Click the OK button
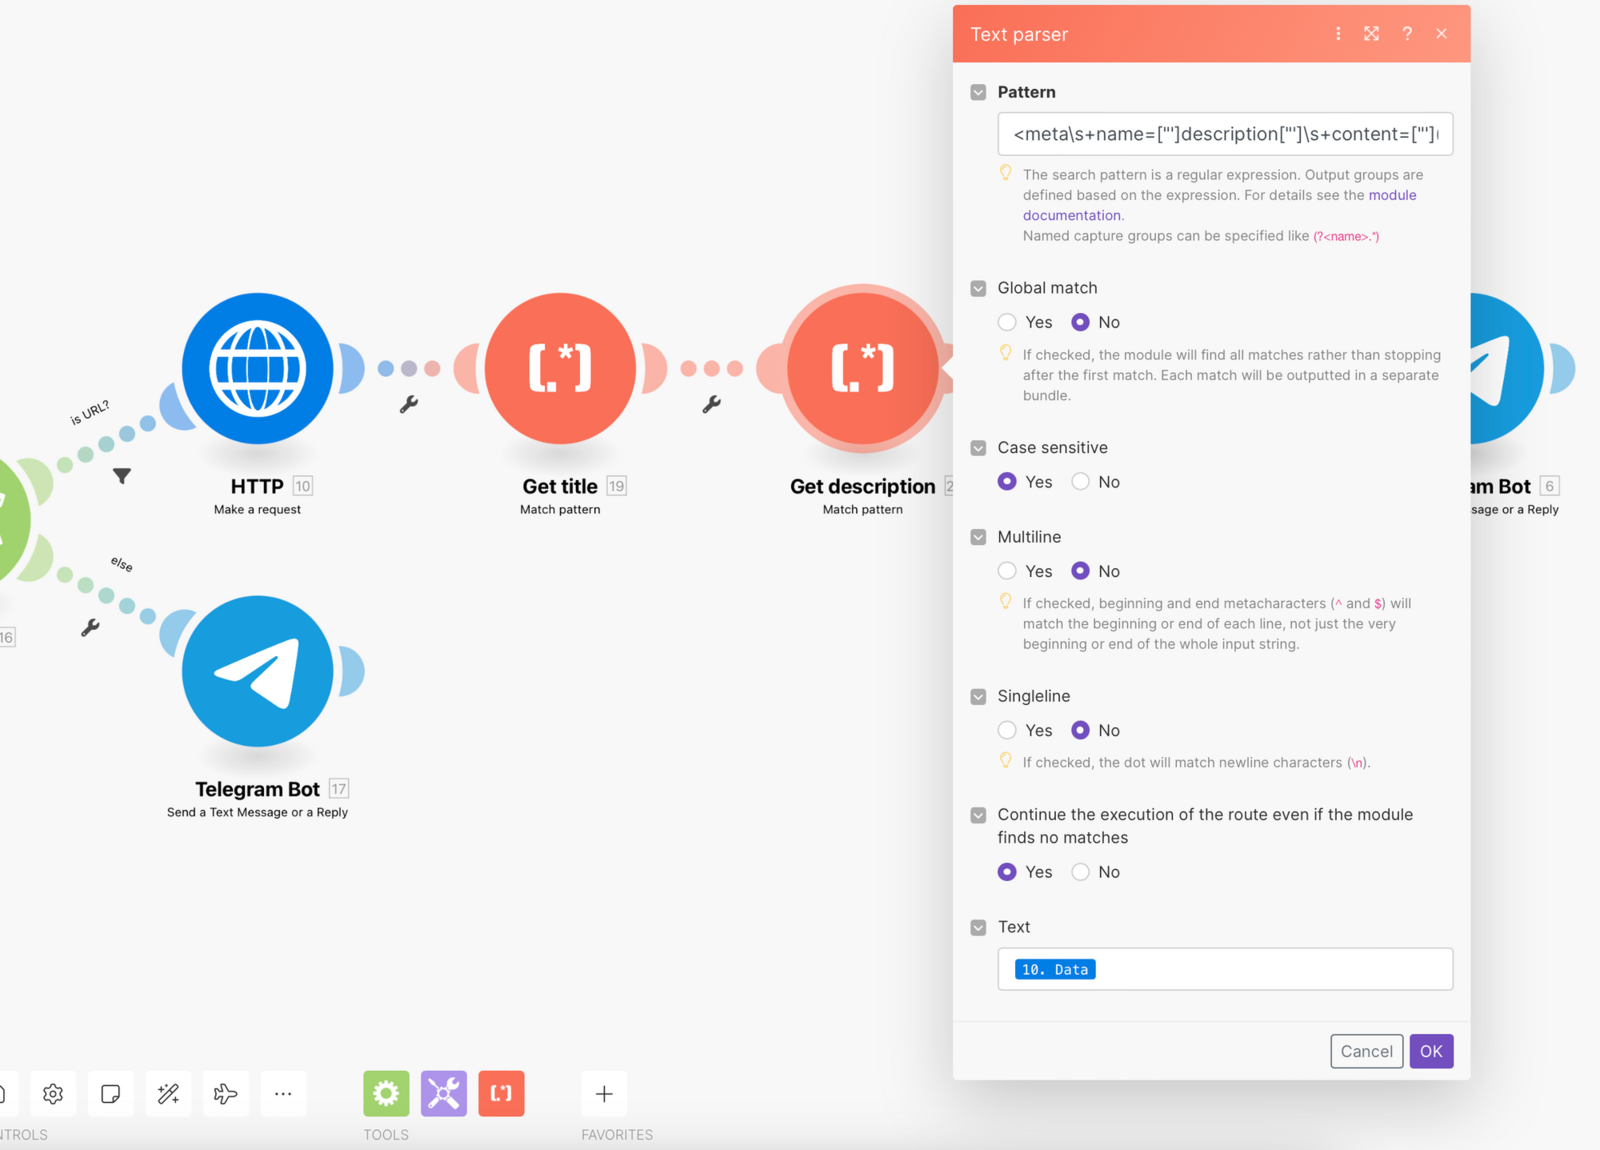Viewport: 1600px width, 1150px height. 1431,1051
